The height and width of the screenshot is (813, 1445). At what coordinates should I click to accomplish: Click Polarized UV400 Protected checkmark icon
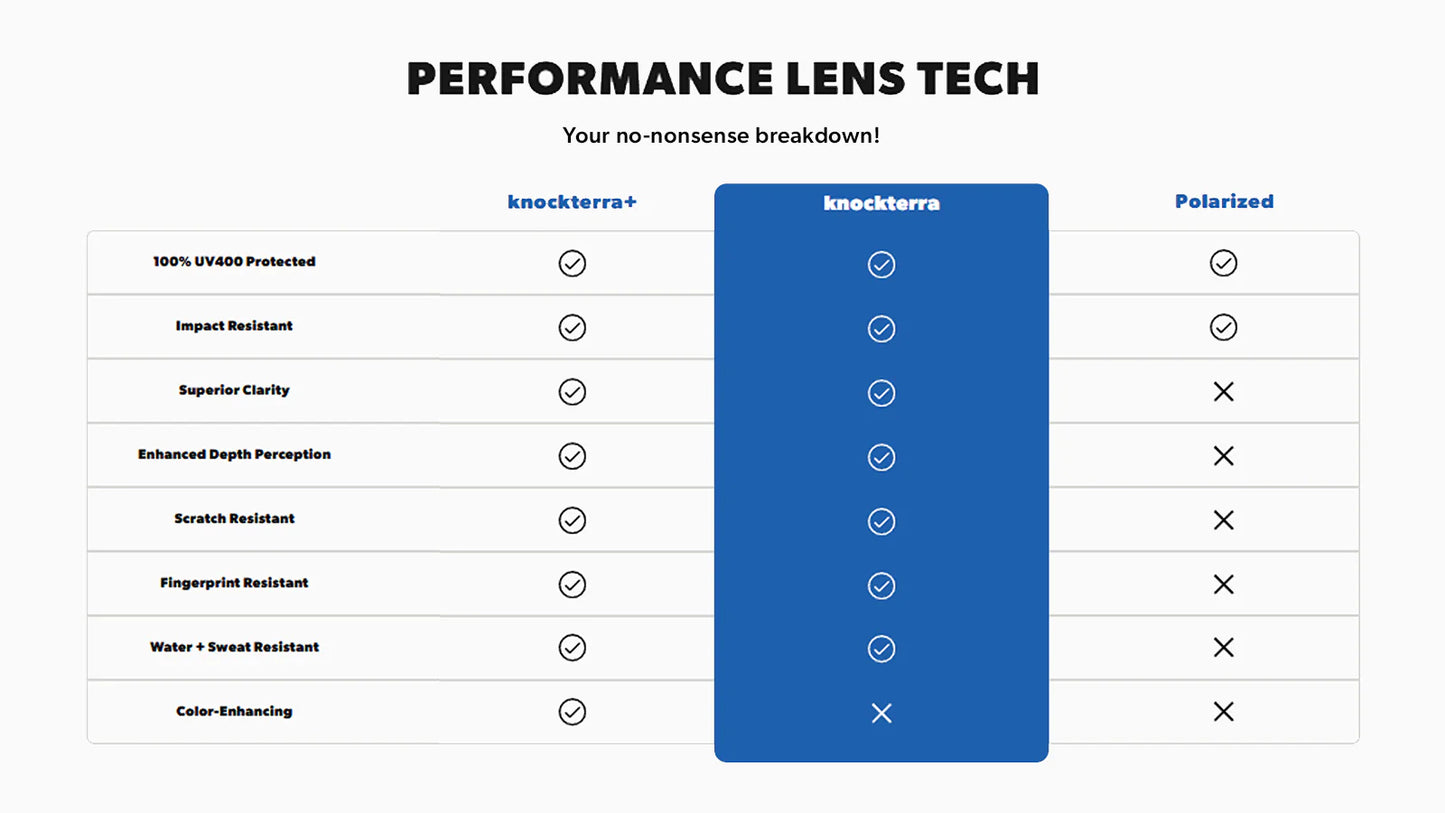(1223, 263)
